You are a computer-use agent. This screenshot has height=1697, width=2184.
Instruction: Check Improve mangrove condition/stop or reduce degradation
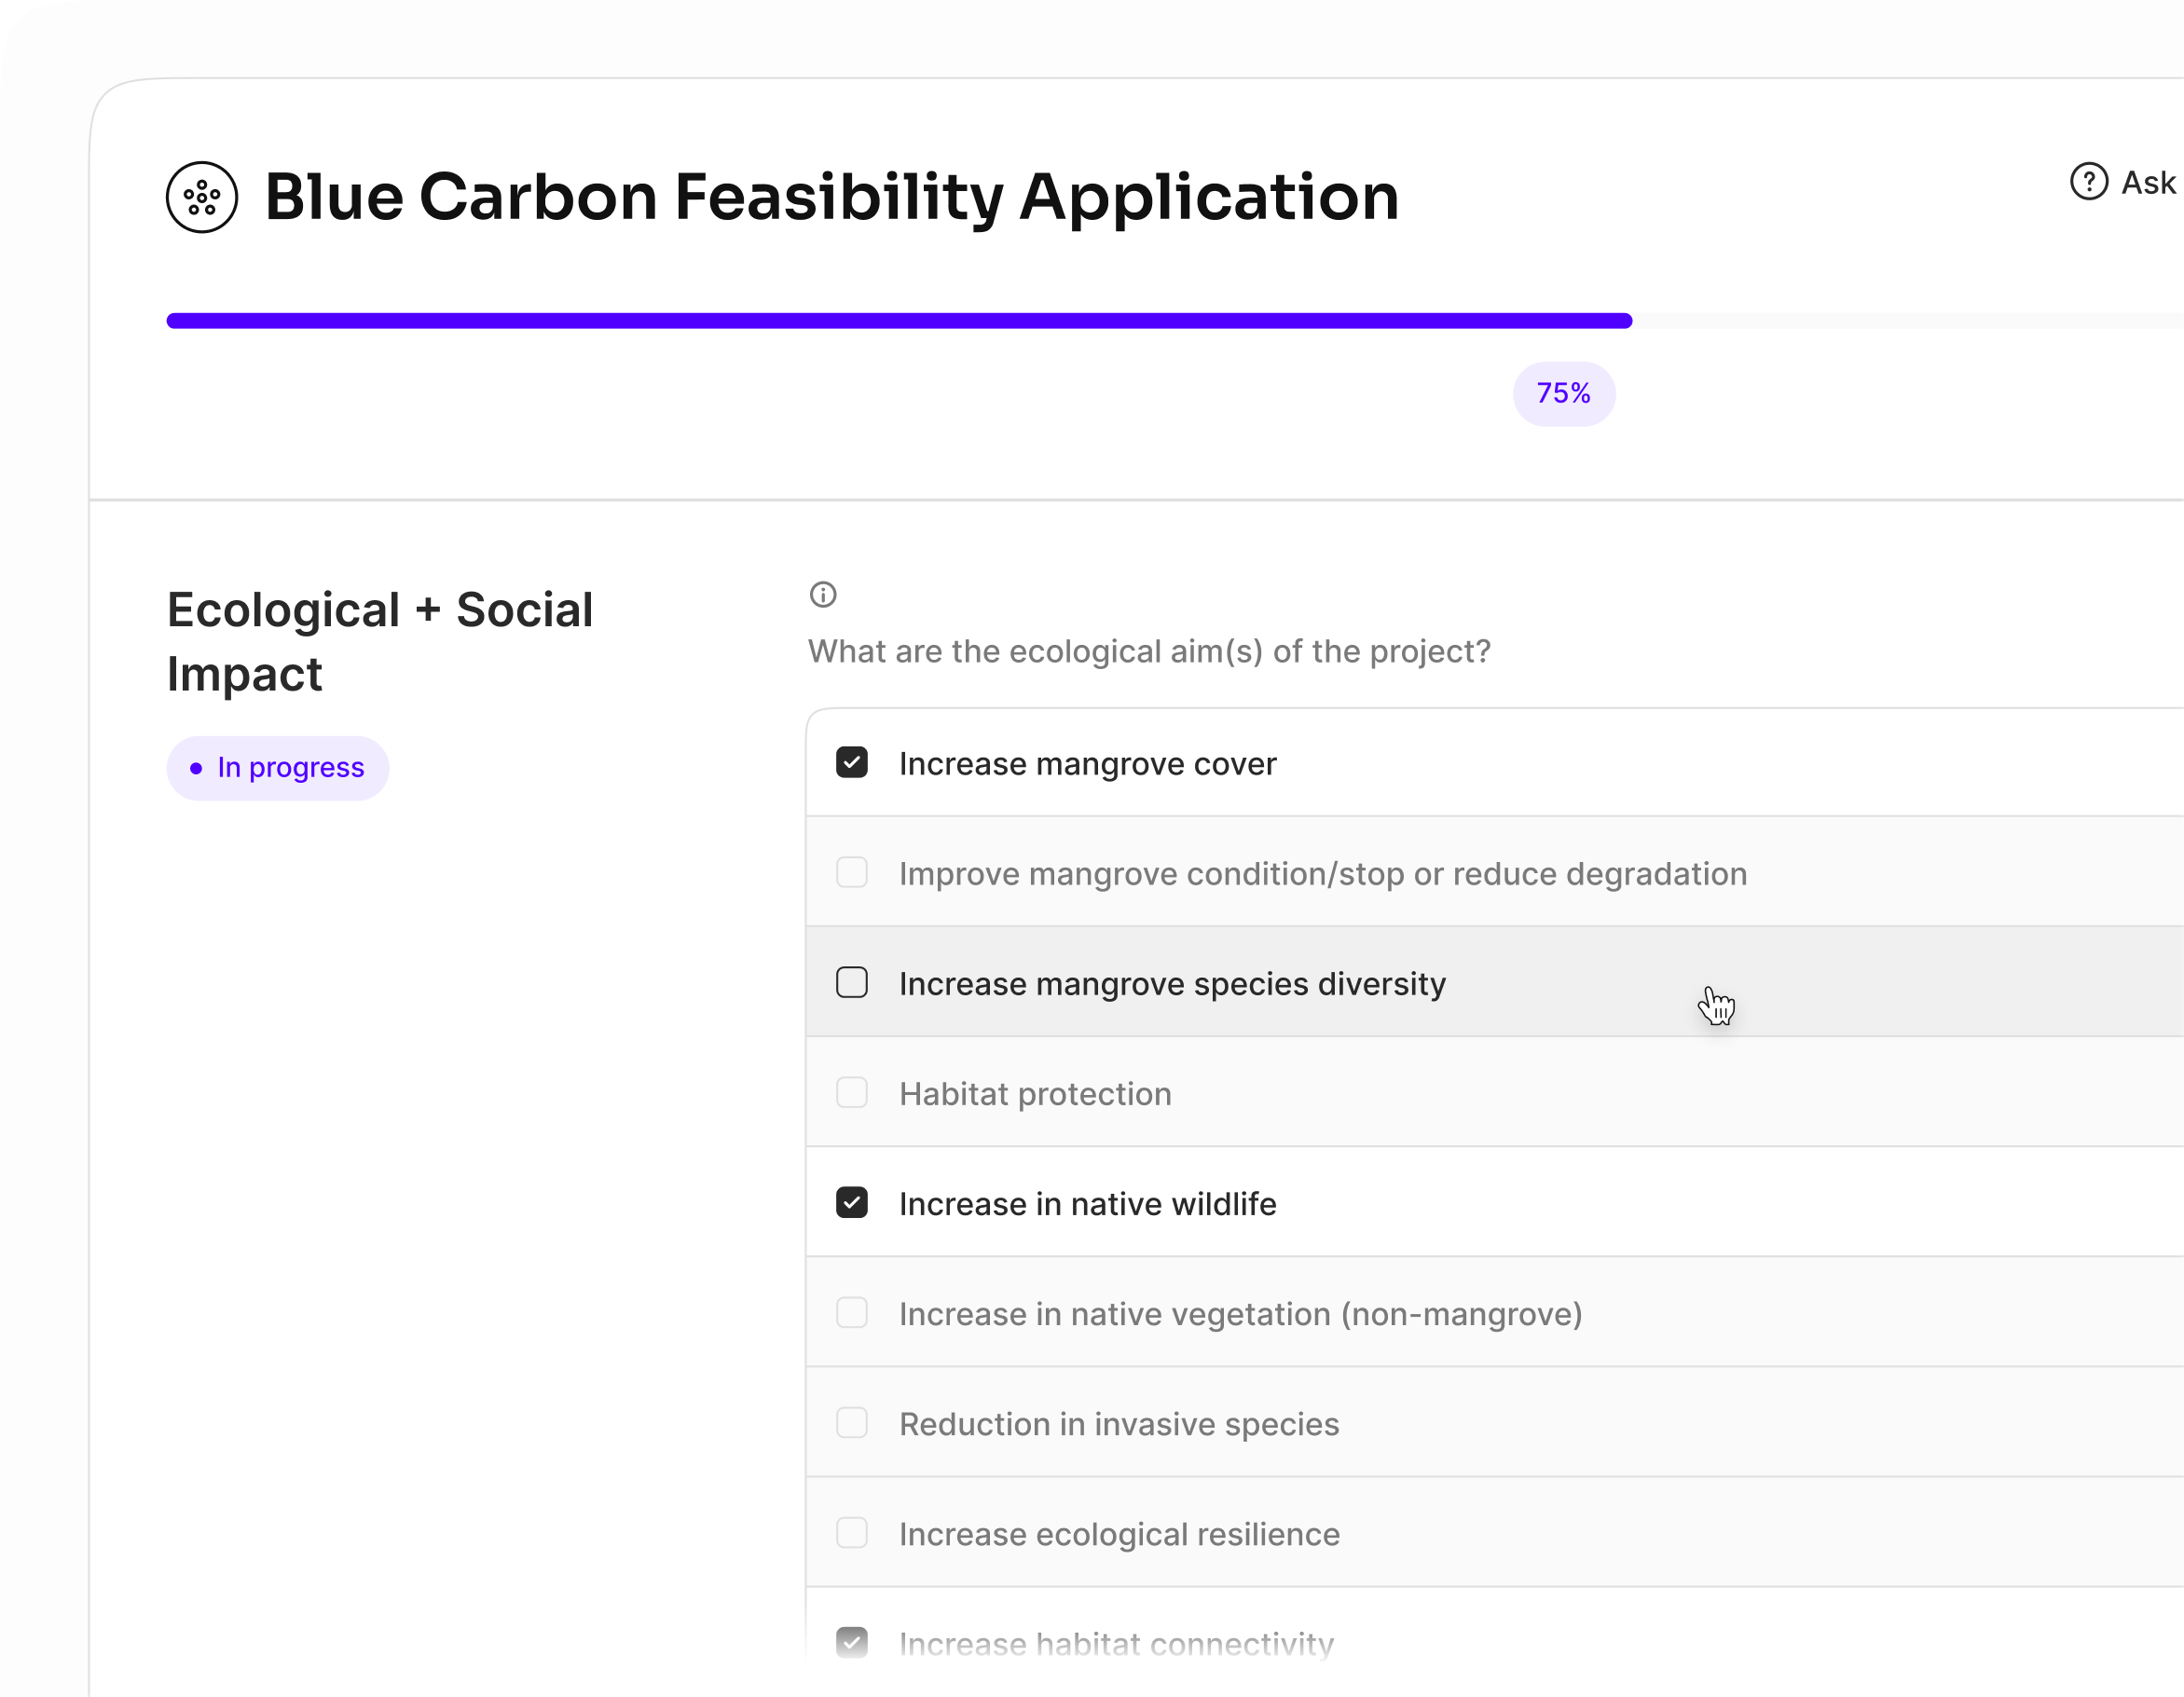[851, 873]
